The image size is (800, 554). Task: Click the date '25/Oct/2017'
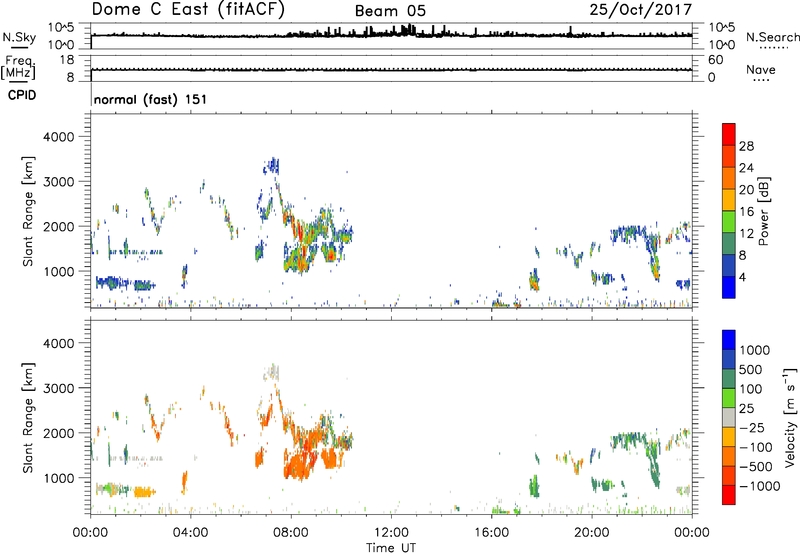coord(641,10)
